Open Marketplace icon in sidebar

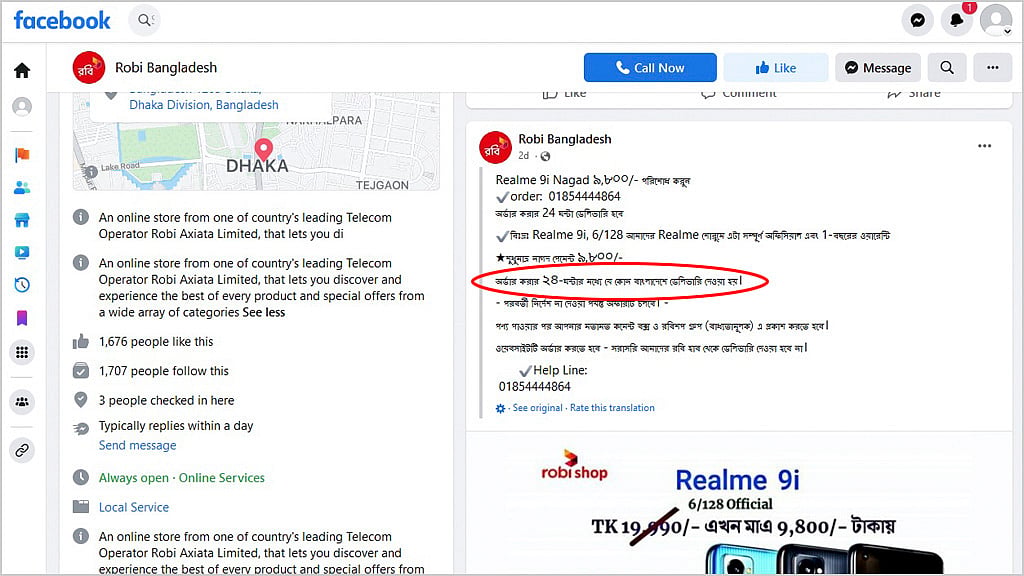click(22, 220)
